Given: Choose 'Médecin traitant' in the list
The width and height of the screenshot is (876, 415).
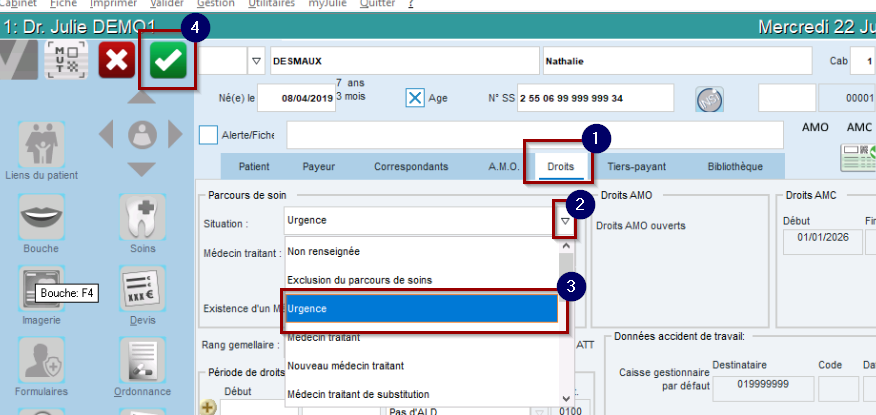Looking at the screenshot, I should (422, 337).
